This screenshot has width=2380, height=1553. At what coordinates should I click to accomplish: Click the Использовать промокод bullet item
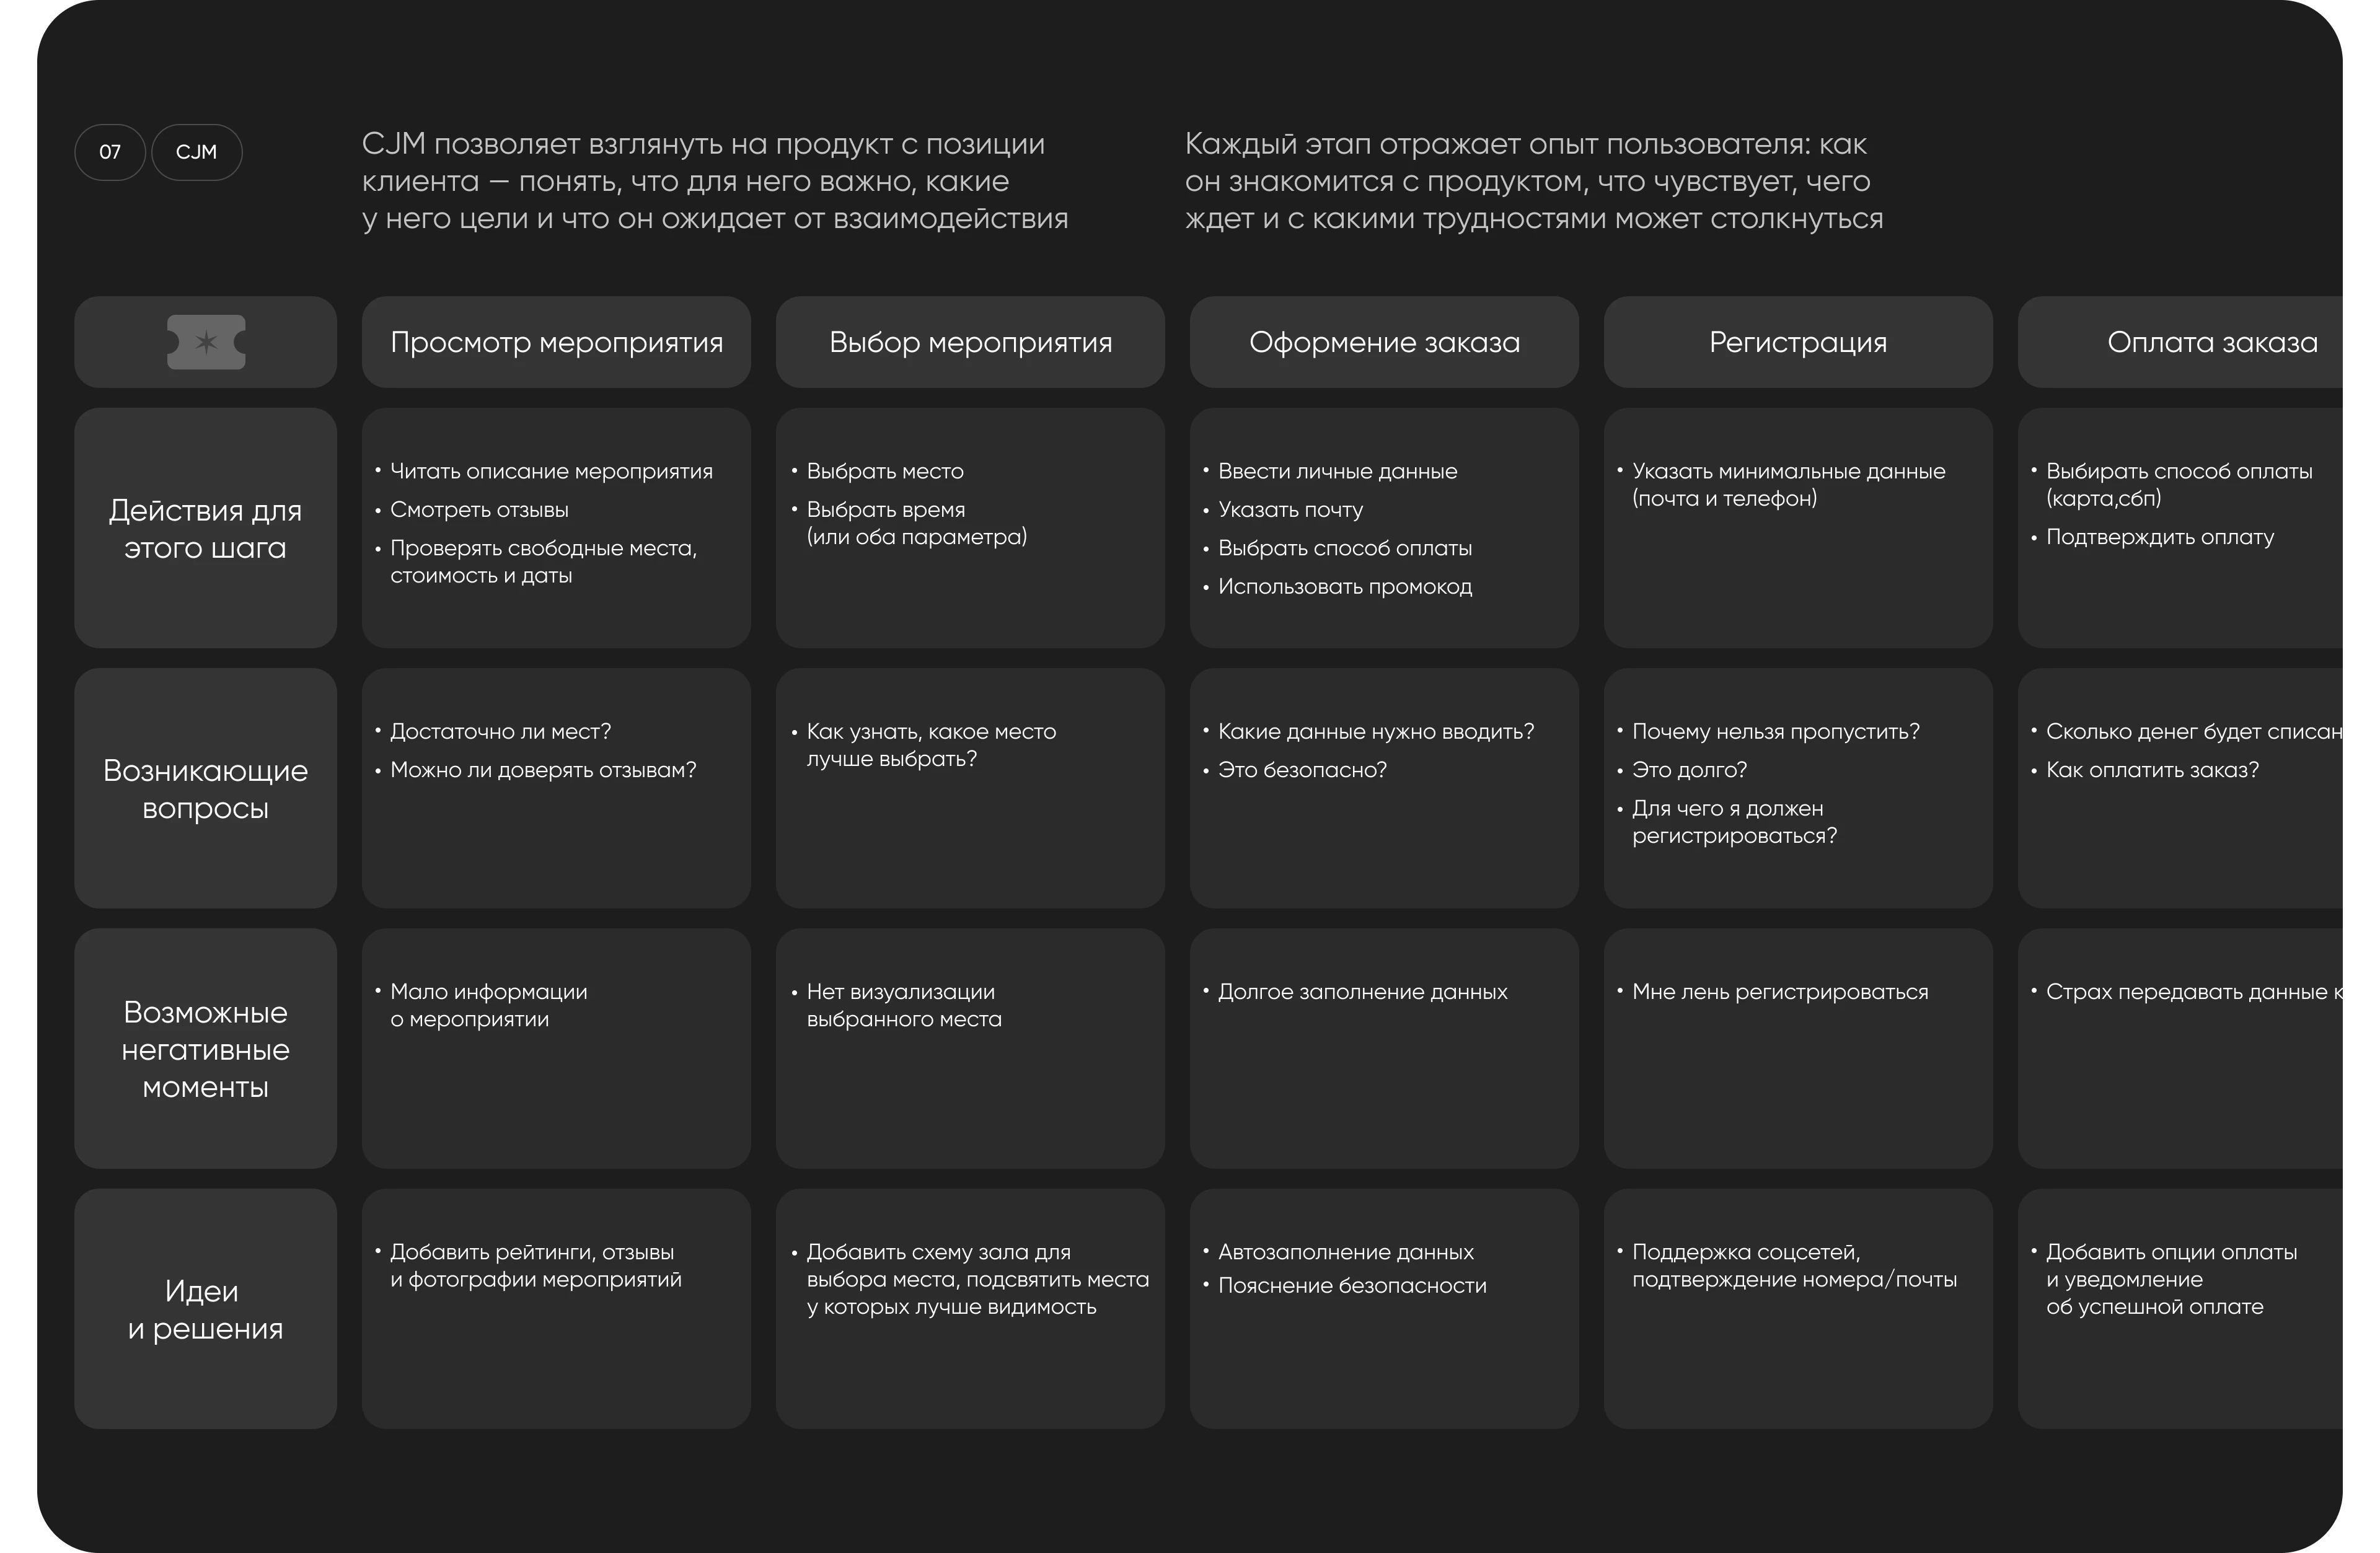(x=1344, y=587)
